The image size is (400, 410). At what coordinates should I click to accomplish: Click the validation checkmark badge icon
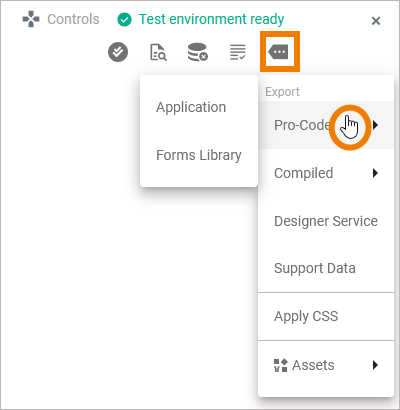[118, 52]
